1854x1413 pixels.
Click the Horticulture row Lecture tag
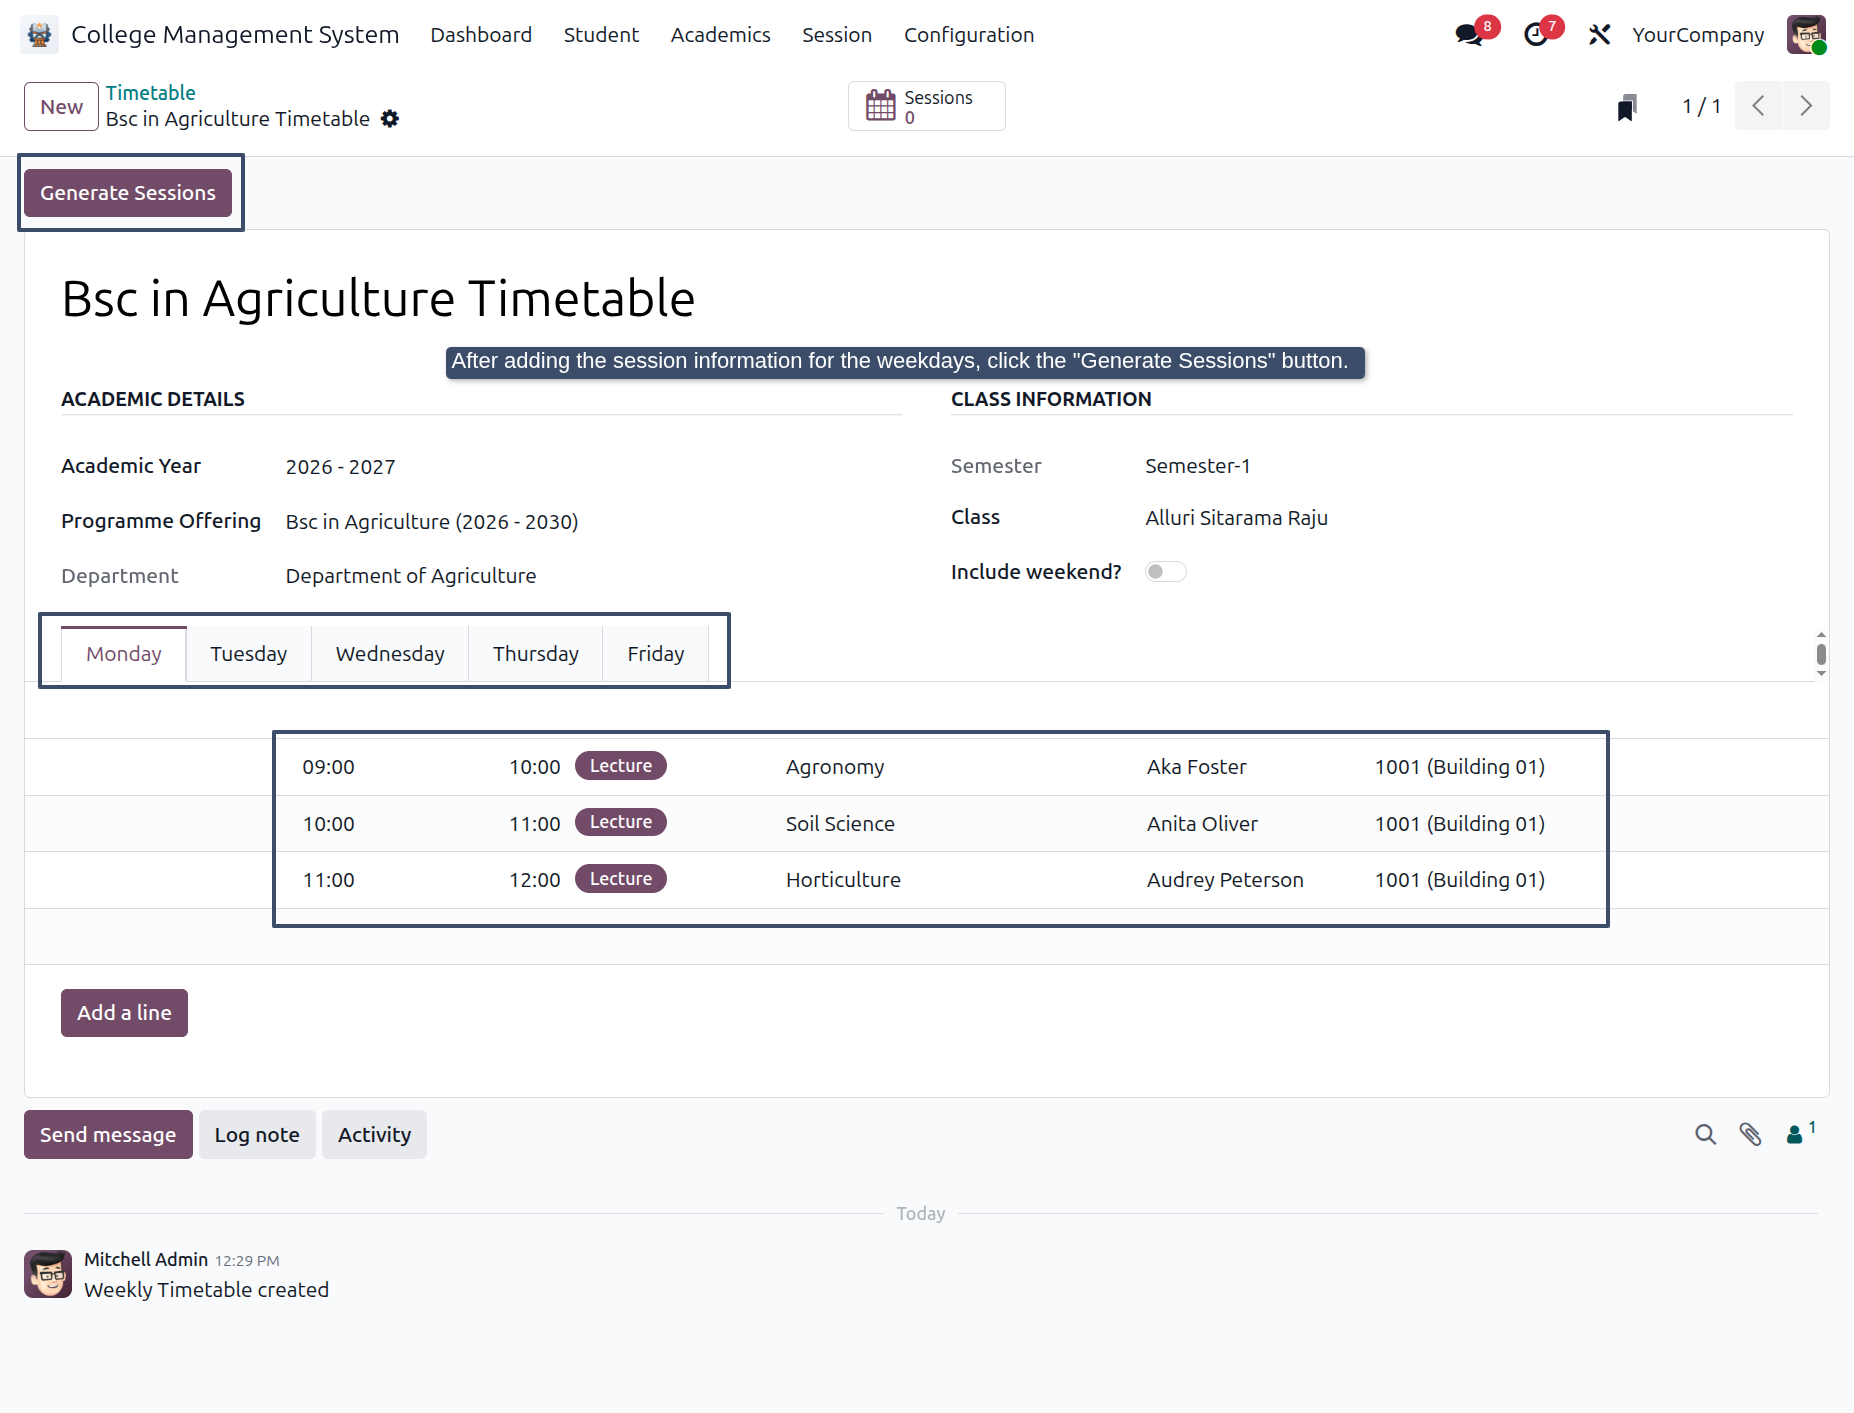tap(621, 879)
